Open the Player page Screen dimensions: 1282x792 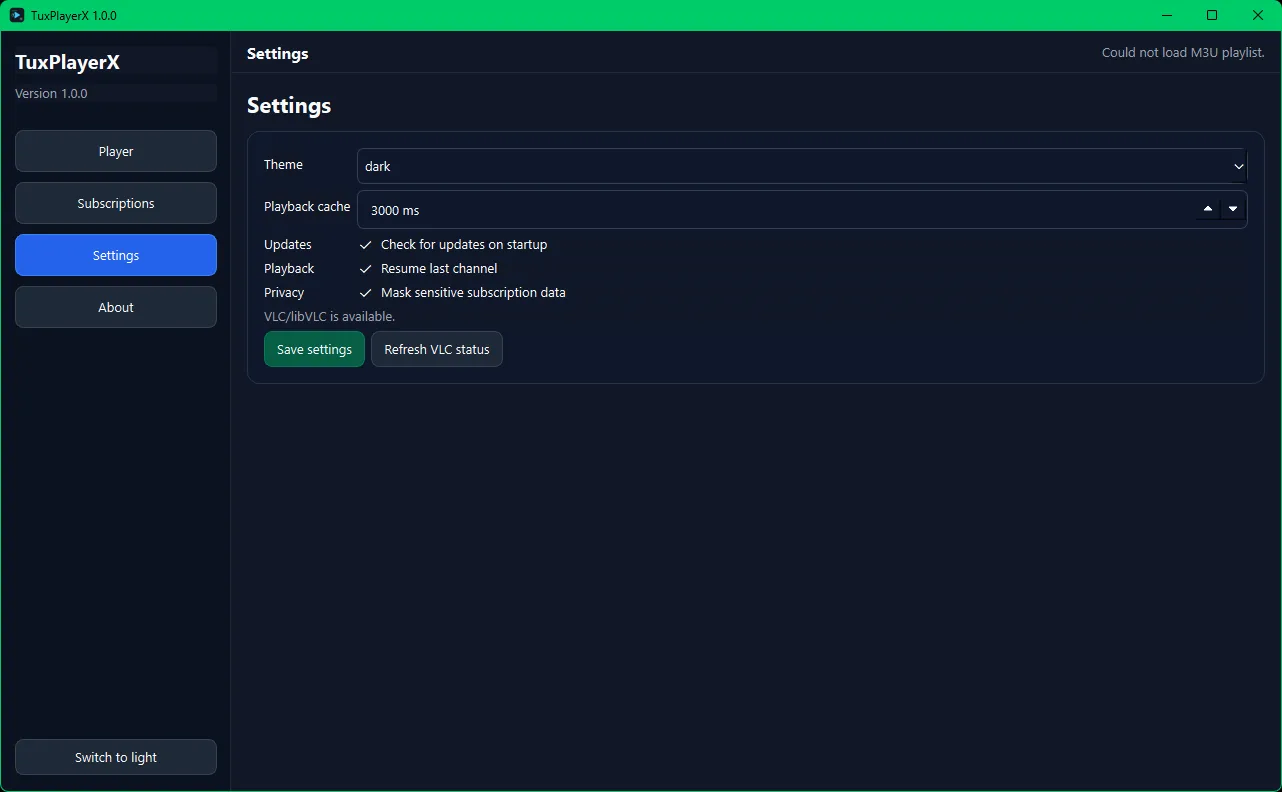[116, 151]
